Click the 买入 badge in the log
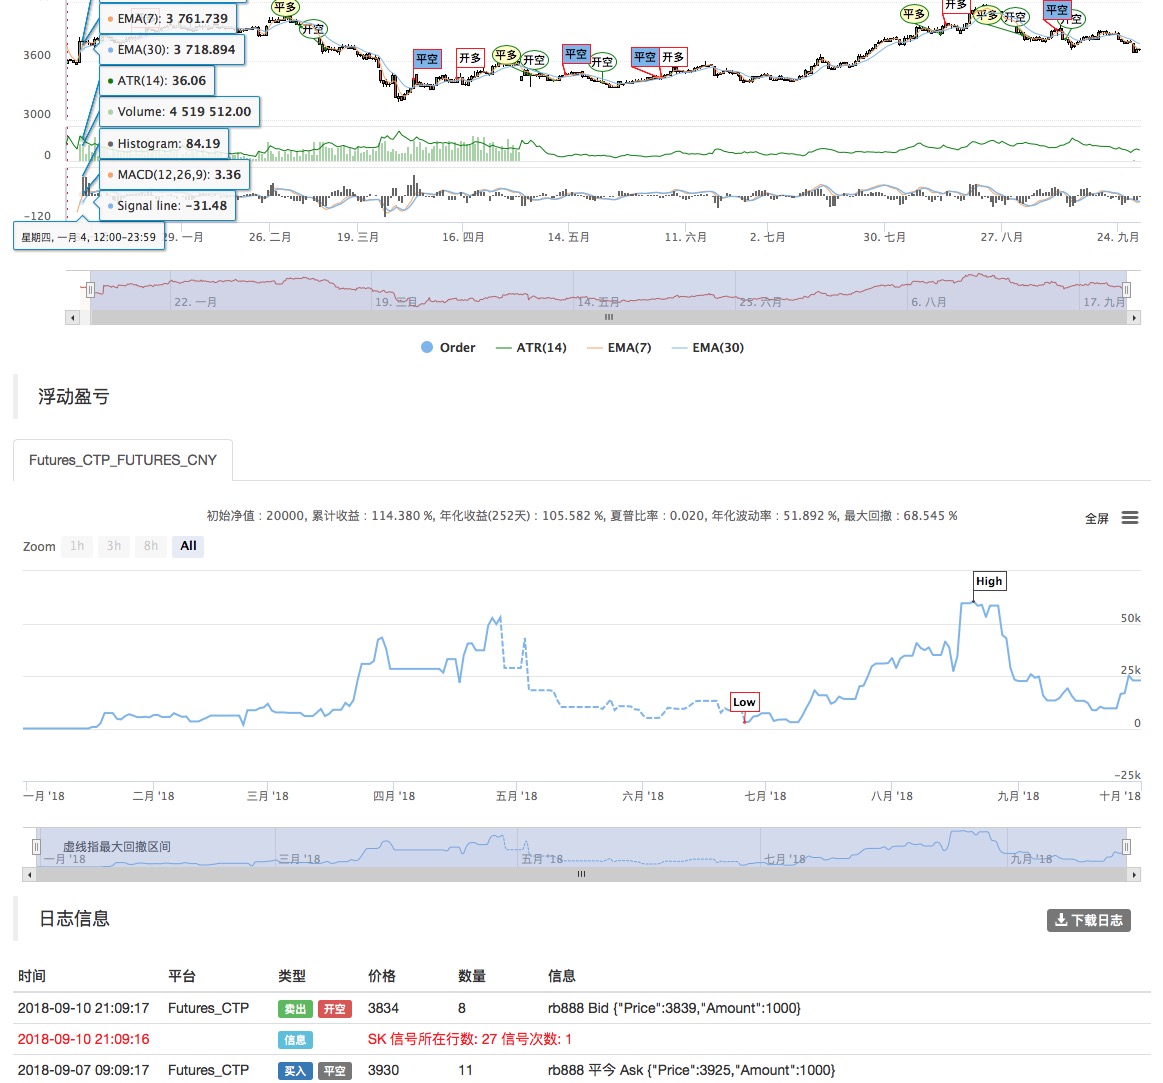The image size is (1163, 1083). (x=295, y=1071)
